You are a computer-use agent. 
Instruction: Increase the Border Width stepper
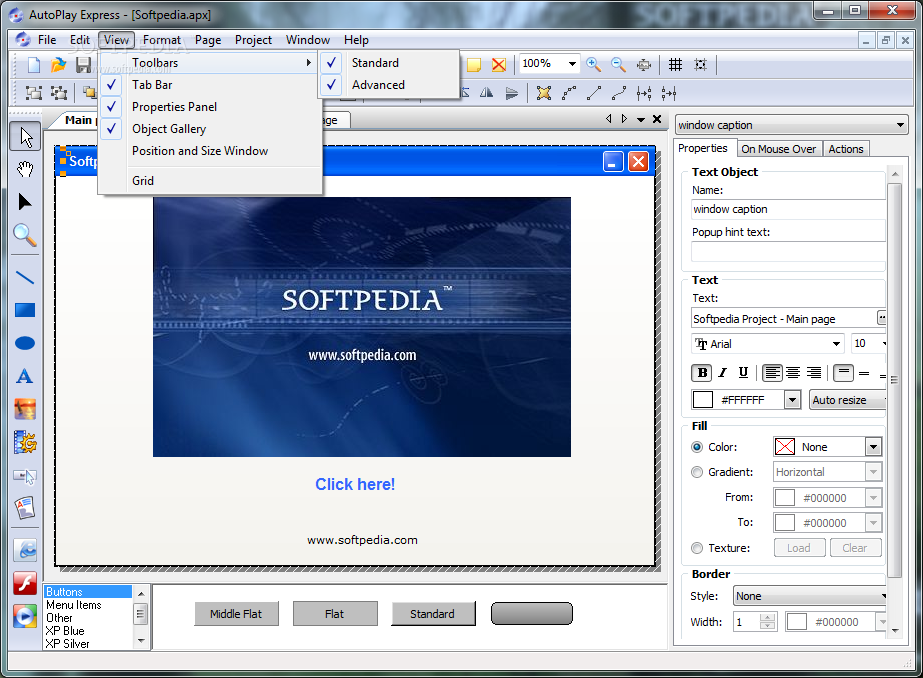pyautogui.click(x=767, y=617)
